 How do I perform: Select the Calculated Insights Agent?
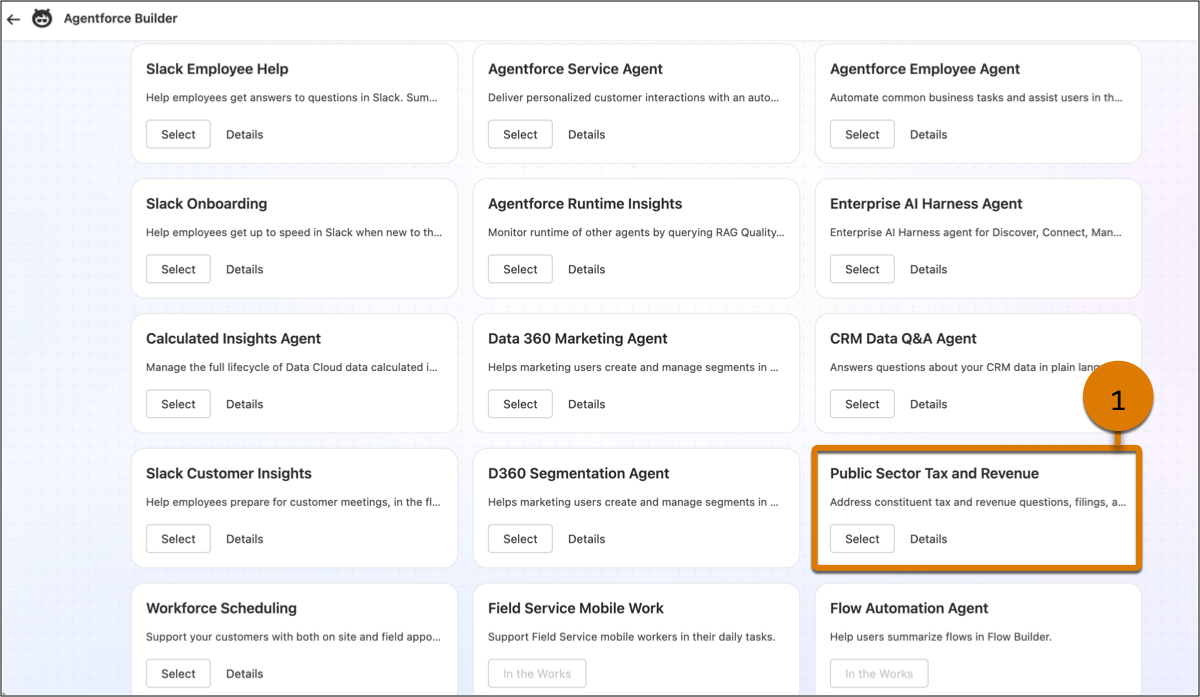point(178,404)
